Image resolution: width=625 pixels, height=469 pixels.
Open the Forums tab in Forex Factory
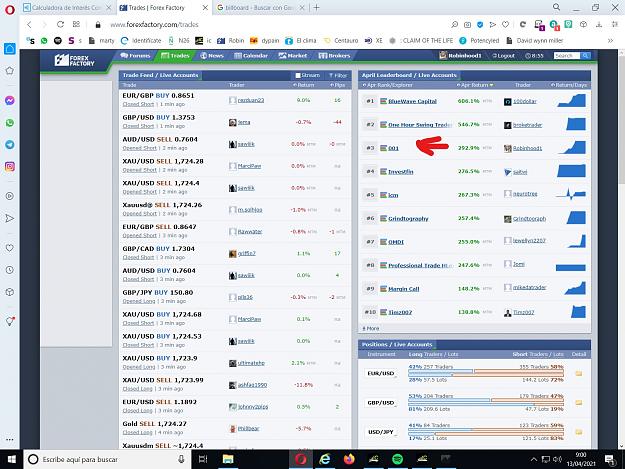(x=135, y=55)
